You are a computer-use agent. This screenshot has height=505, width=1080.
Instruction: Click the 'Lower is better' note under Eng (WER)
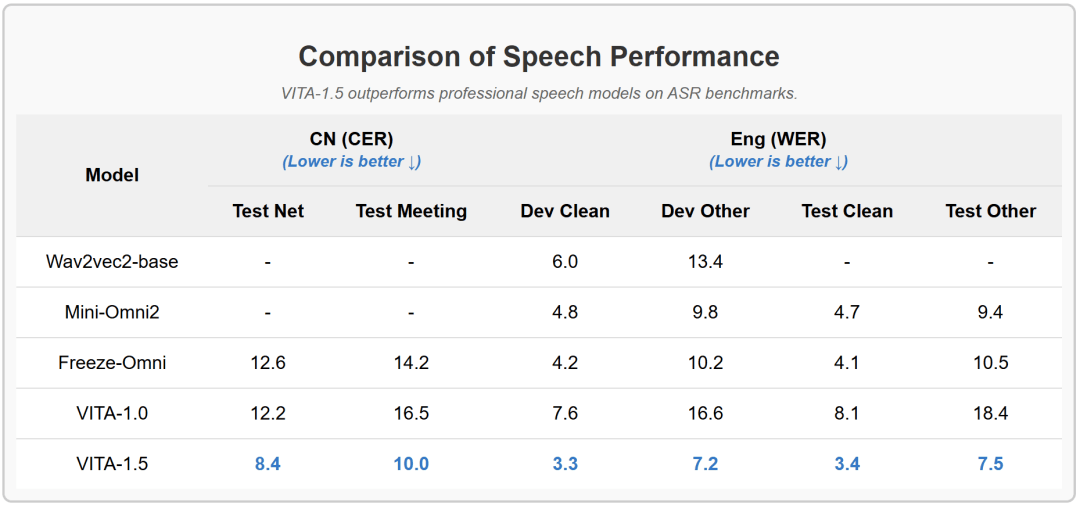[778, 162]
